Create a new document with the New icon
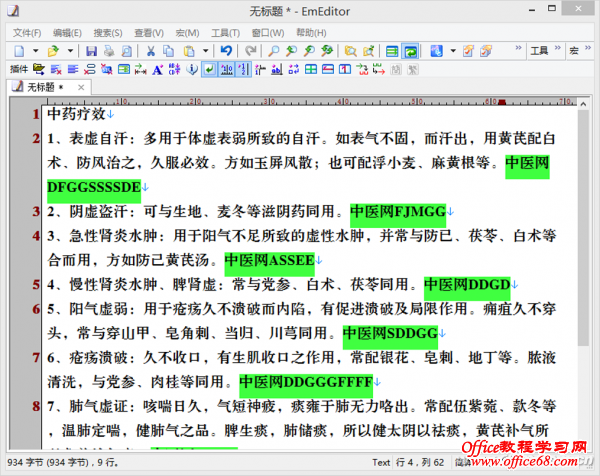This screenshot has height=476, width=600. 19,51
